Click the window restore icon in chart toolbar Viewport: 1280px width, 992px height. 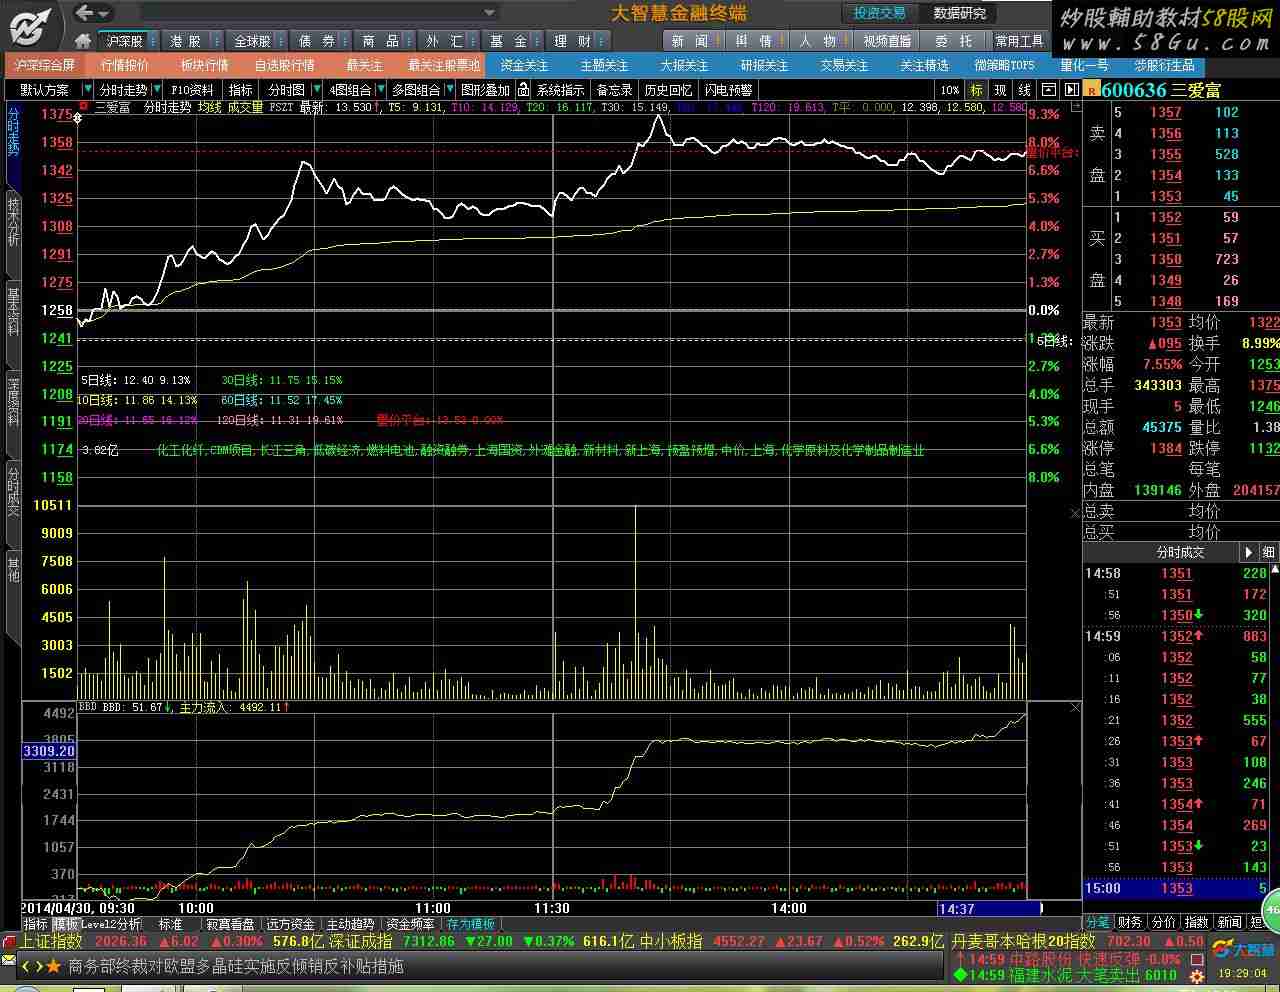tap(1048, 90)
